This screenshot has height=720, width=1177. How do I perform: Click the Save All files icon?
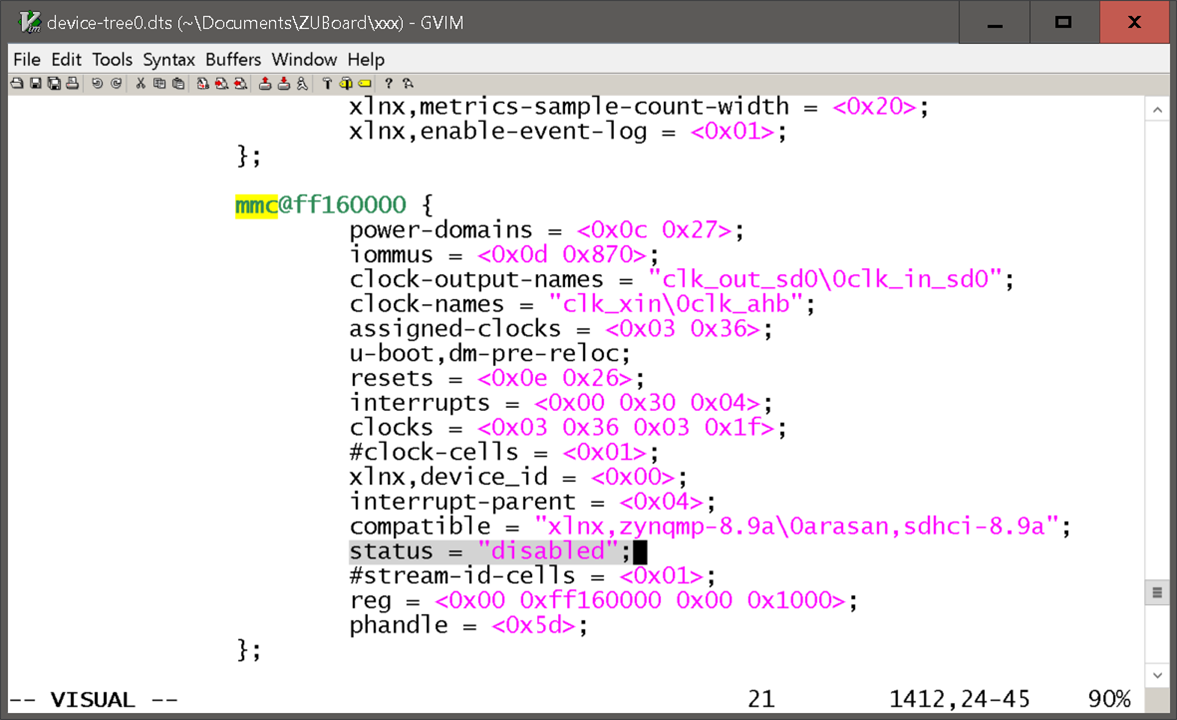coord(54,83)
